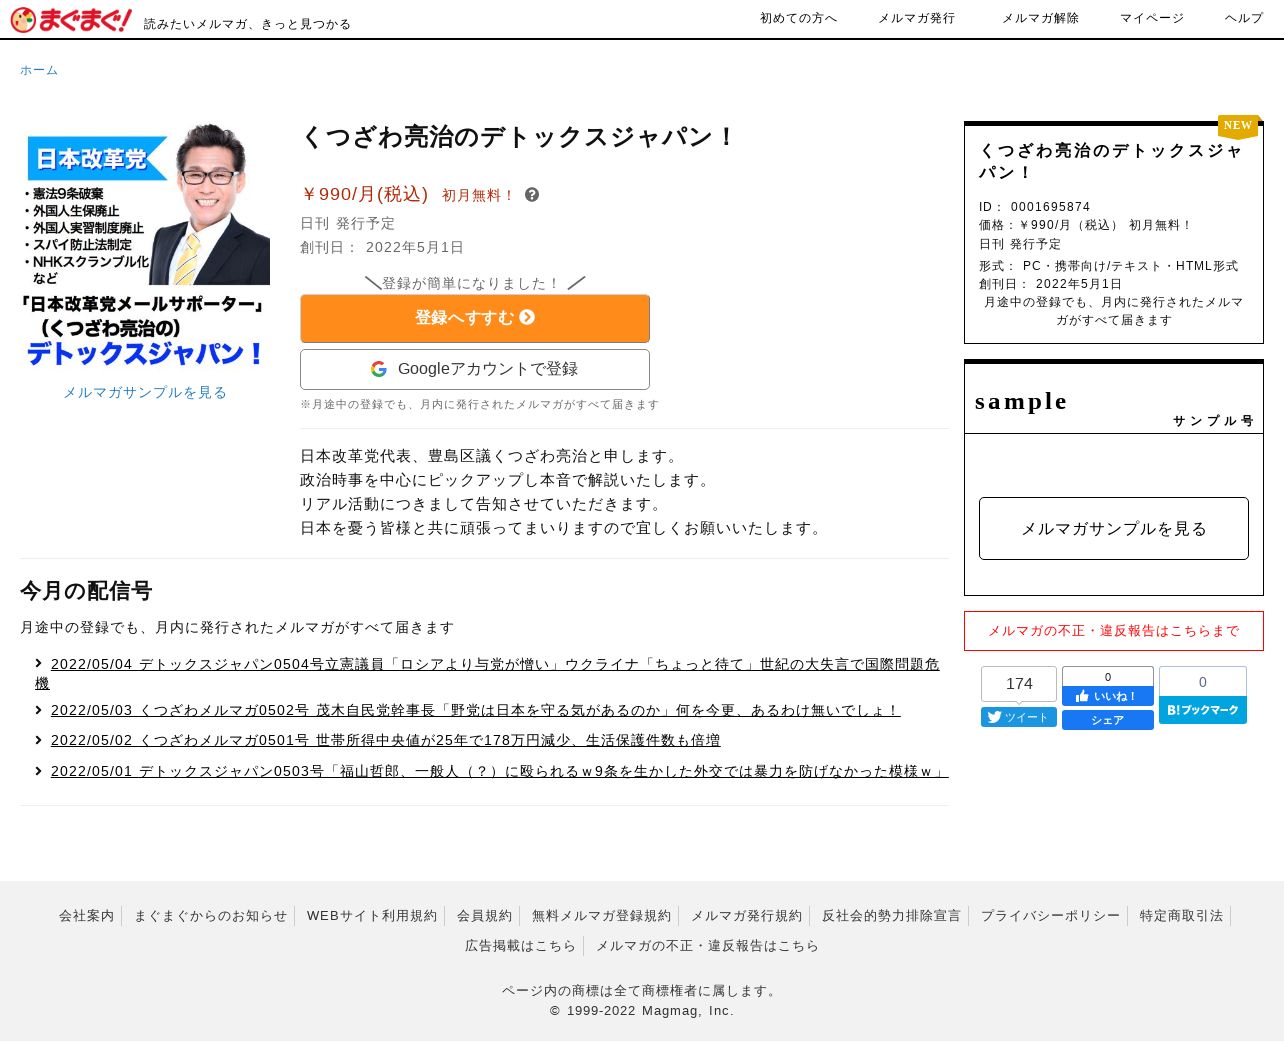Click footer link メルマガ発行規約

coord(747,916)
